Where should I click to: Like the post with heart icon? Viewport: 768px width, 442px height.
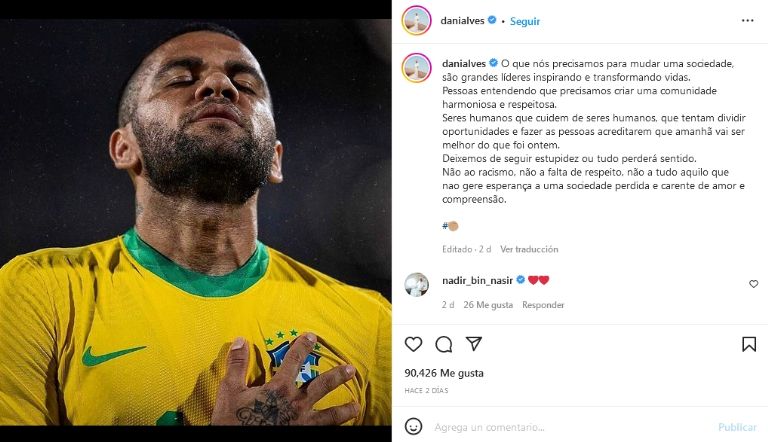point(413,344)
